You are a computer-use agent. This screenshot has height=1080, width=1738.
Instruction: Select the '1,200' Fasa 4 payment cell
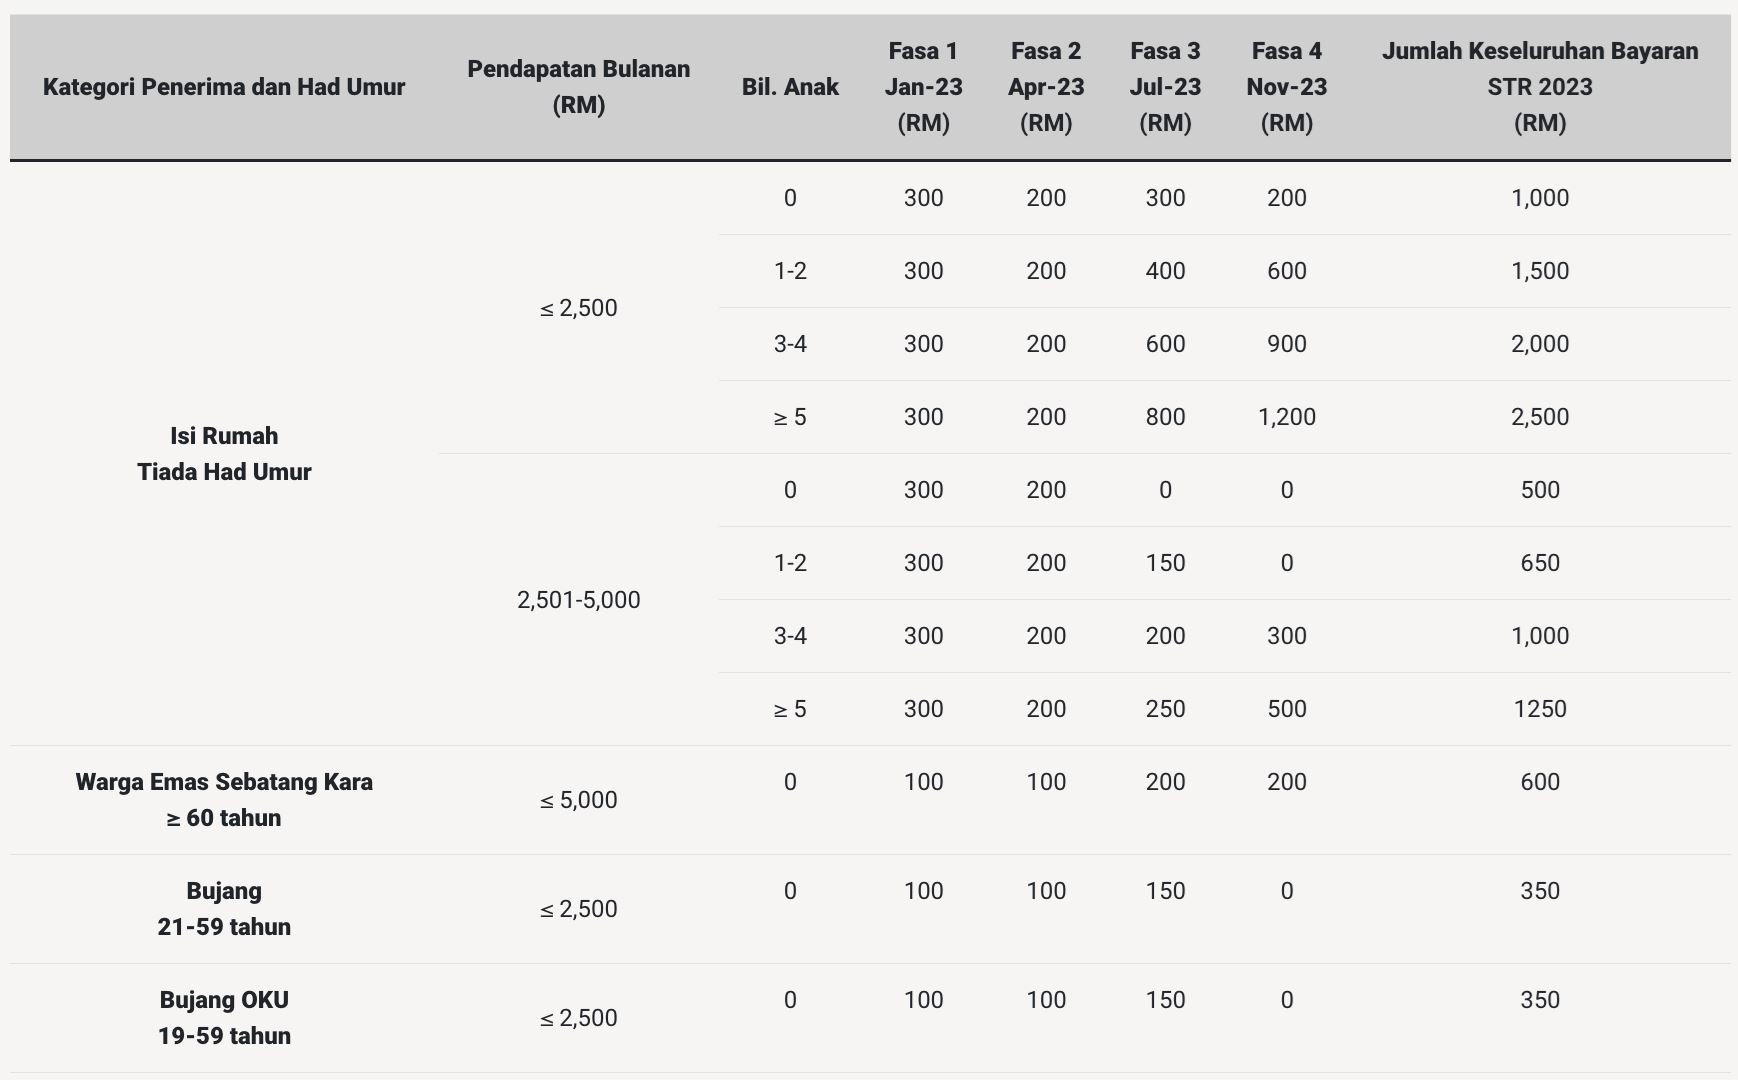click(x=1286, y=417)
